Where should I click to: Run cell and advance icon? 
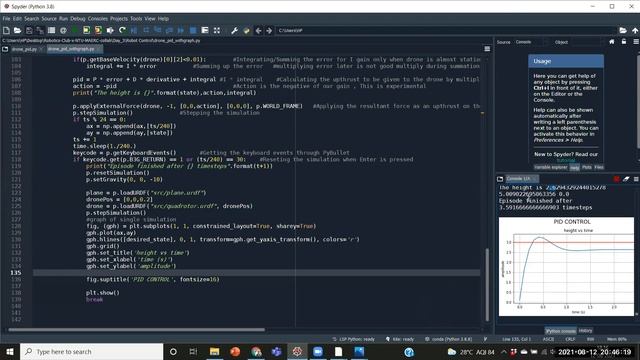point(98,30)
